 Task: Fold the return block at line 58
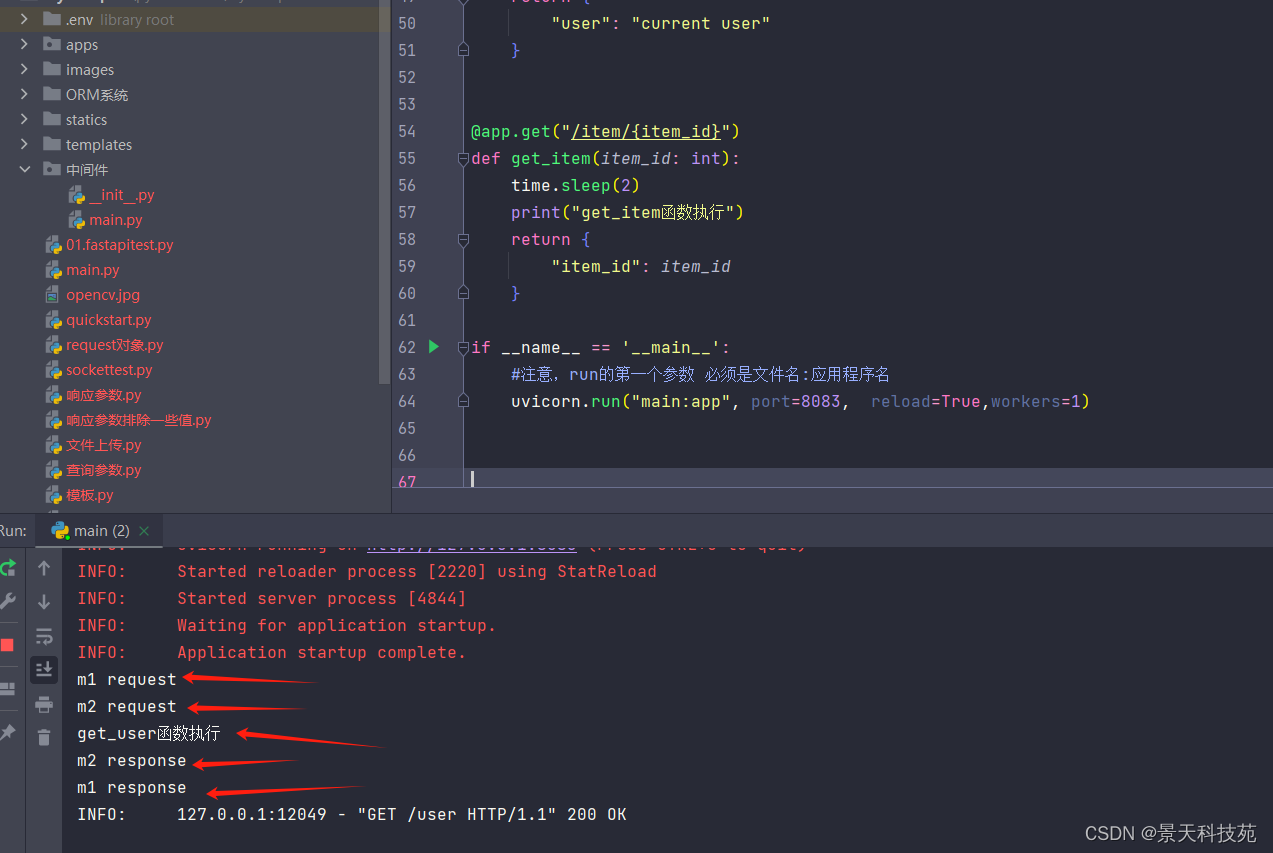(x=463, y=239)
